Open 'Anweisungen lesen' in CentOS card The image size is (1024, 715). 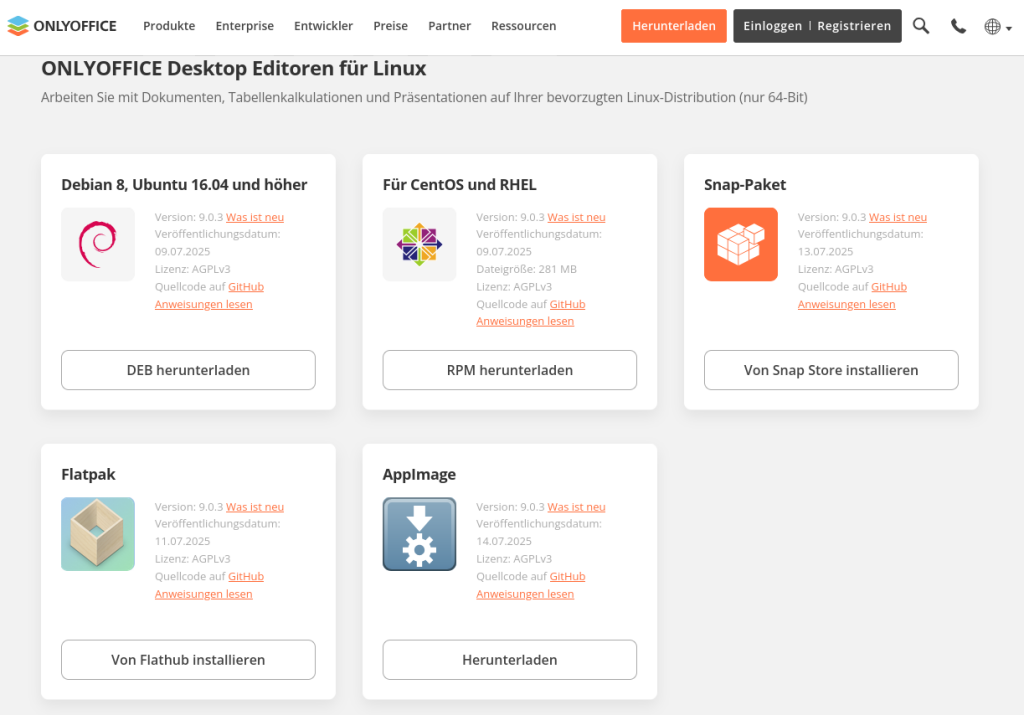click(x=524, y=321)
